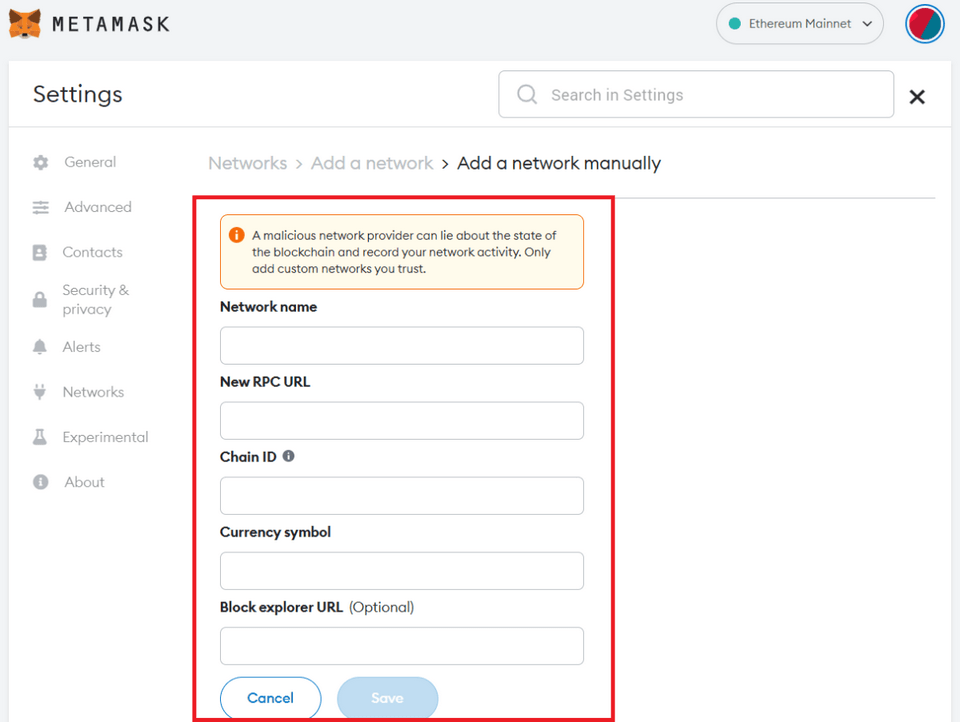This screenshot has width=960, height=722.
Task: Open the account avatar menu
Action: [x=924, y=24]
